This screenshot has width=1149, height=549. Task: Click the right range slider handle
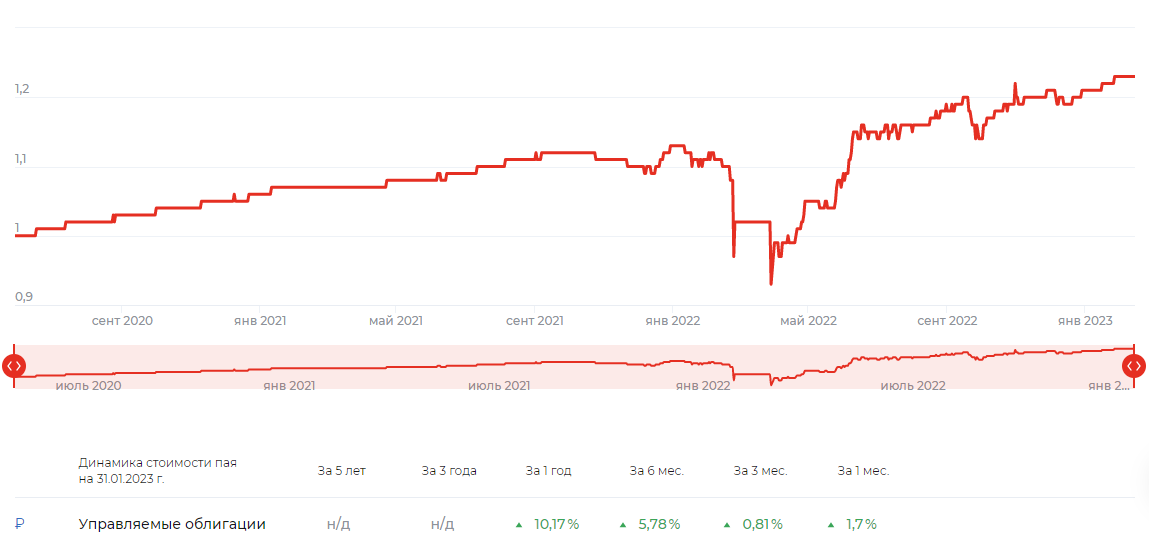[x=1134, y=366]
